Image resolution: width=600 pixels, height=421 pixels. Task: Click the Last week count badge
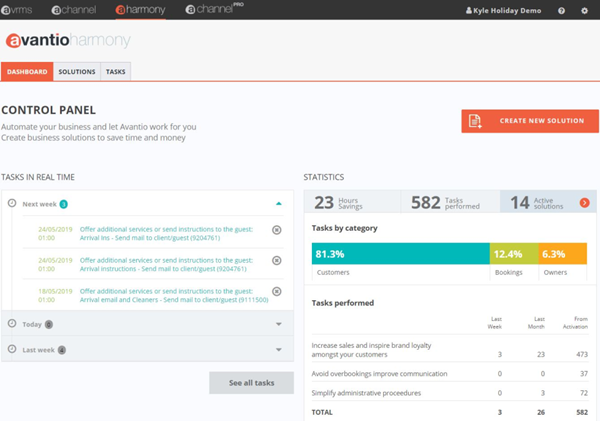point(62,350)
